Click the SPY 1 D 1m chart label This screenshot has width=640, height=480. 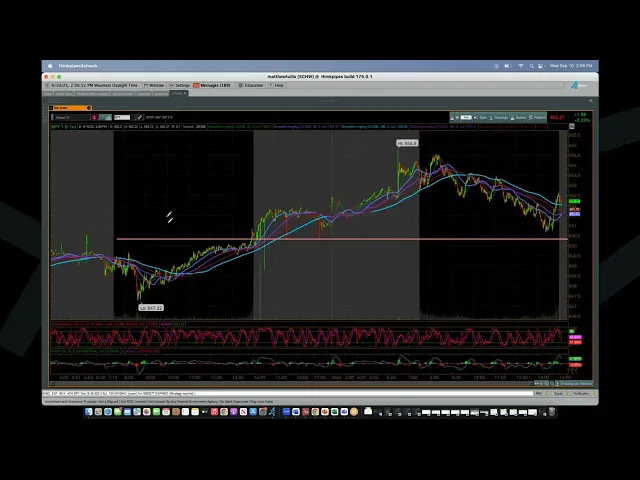pyautogui.click(x=64, y=127)
